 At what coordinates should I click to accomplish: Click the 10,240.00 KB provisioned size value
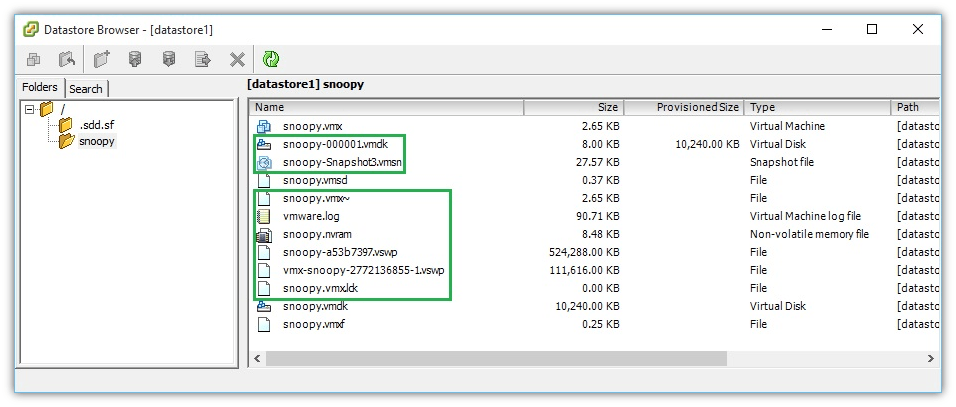pos(707,144)
